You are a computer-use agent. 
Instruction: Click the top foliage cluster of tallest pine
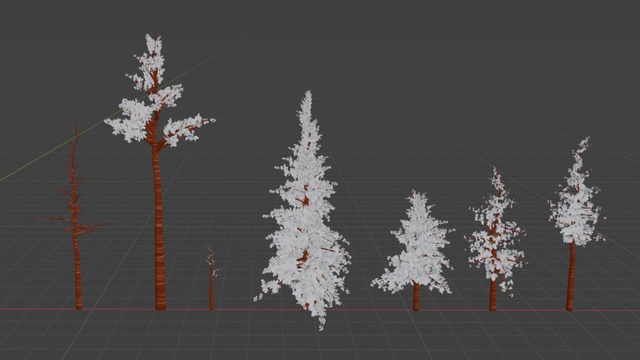tap(150, 61)
